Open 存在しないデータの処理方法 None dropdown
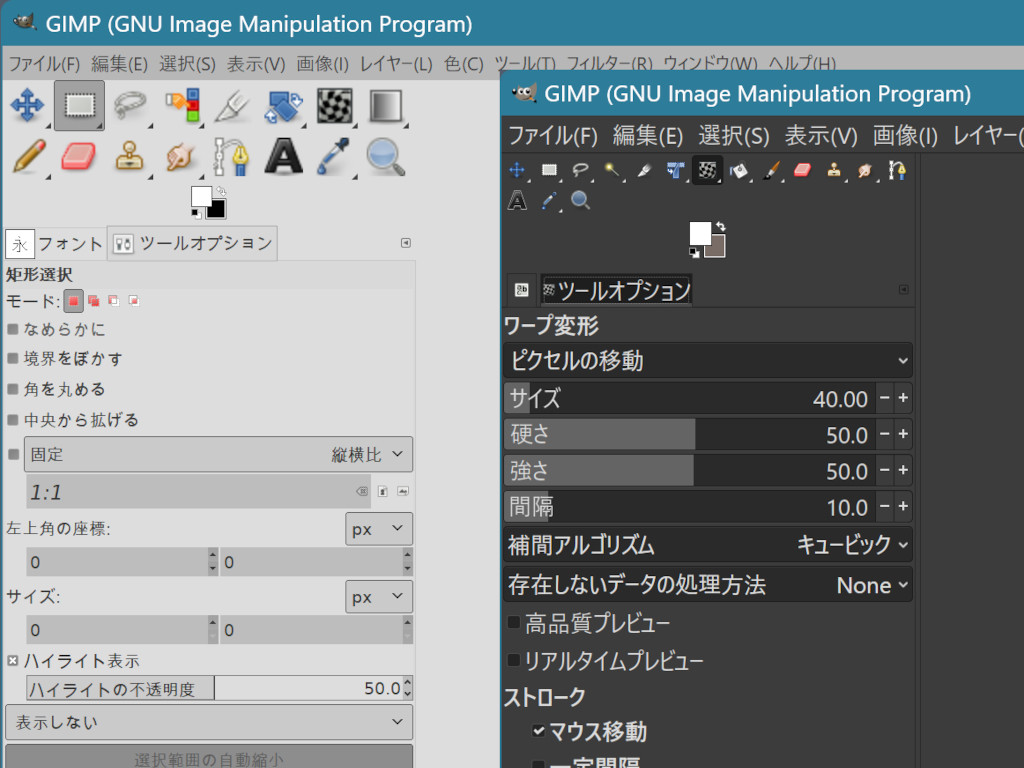This screenshot has width=1024, height=768. tap(708, 585)
